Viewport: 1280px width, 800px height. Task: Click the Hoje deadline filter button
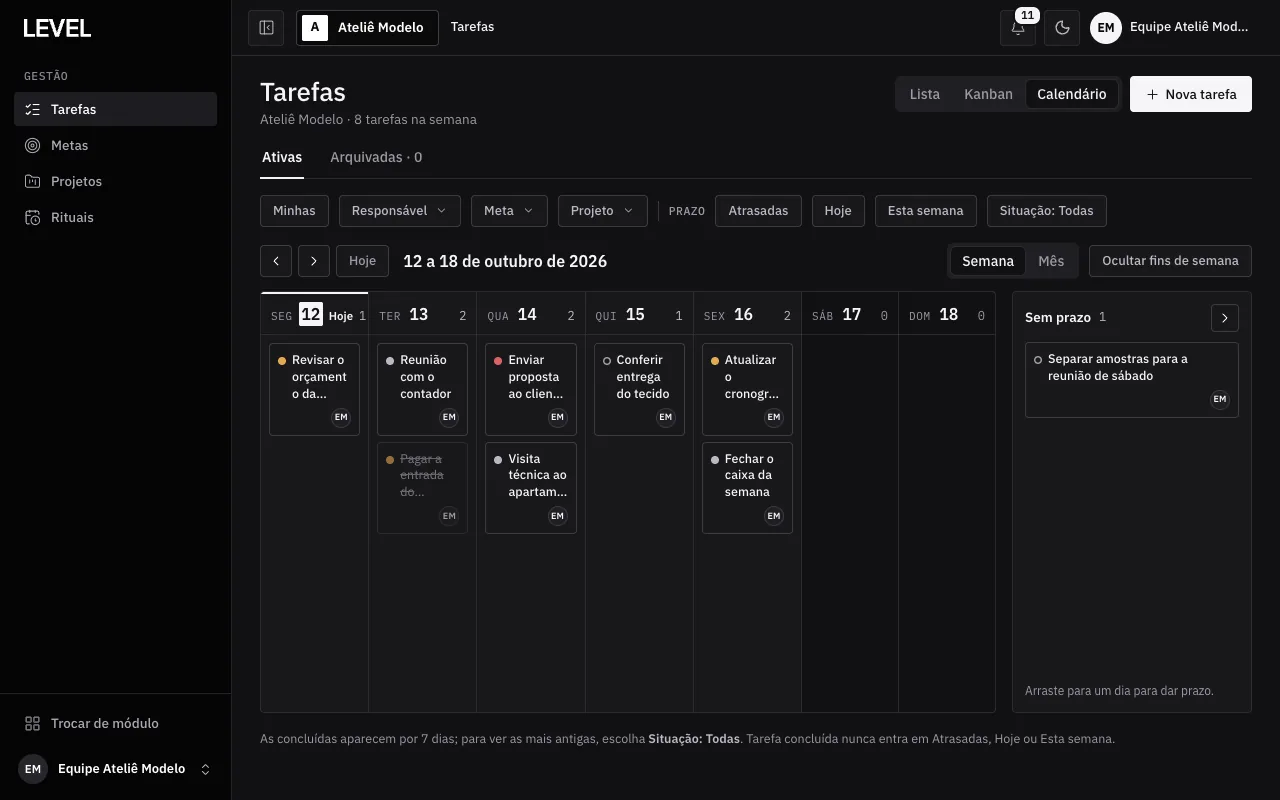(838, 211)
